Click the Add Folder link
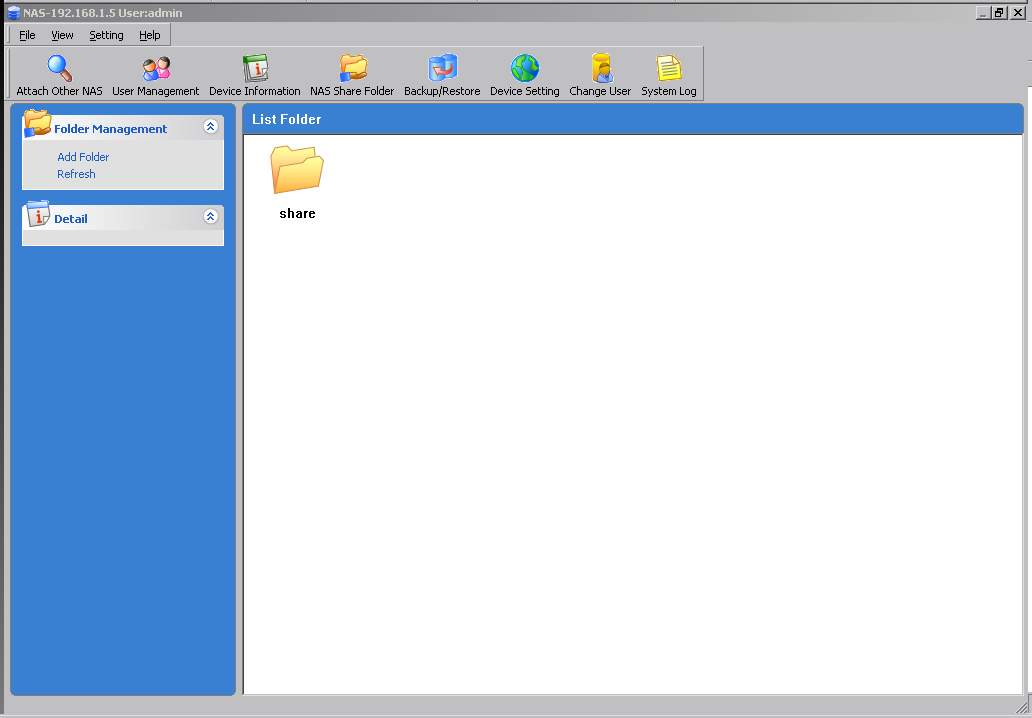This screenshot has width=1032, height=718. click(x=83, y=157)
